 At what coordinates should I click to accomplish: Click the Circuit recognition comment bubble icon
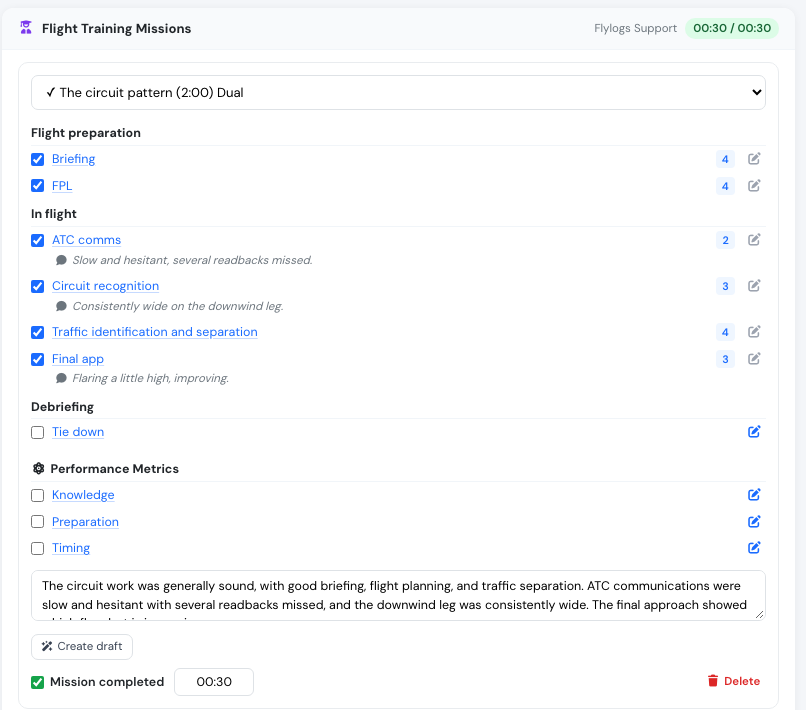pos(61,306)
